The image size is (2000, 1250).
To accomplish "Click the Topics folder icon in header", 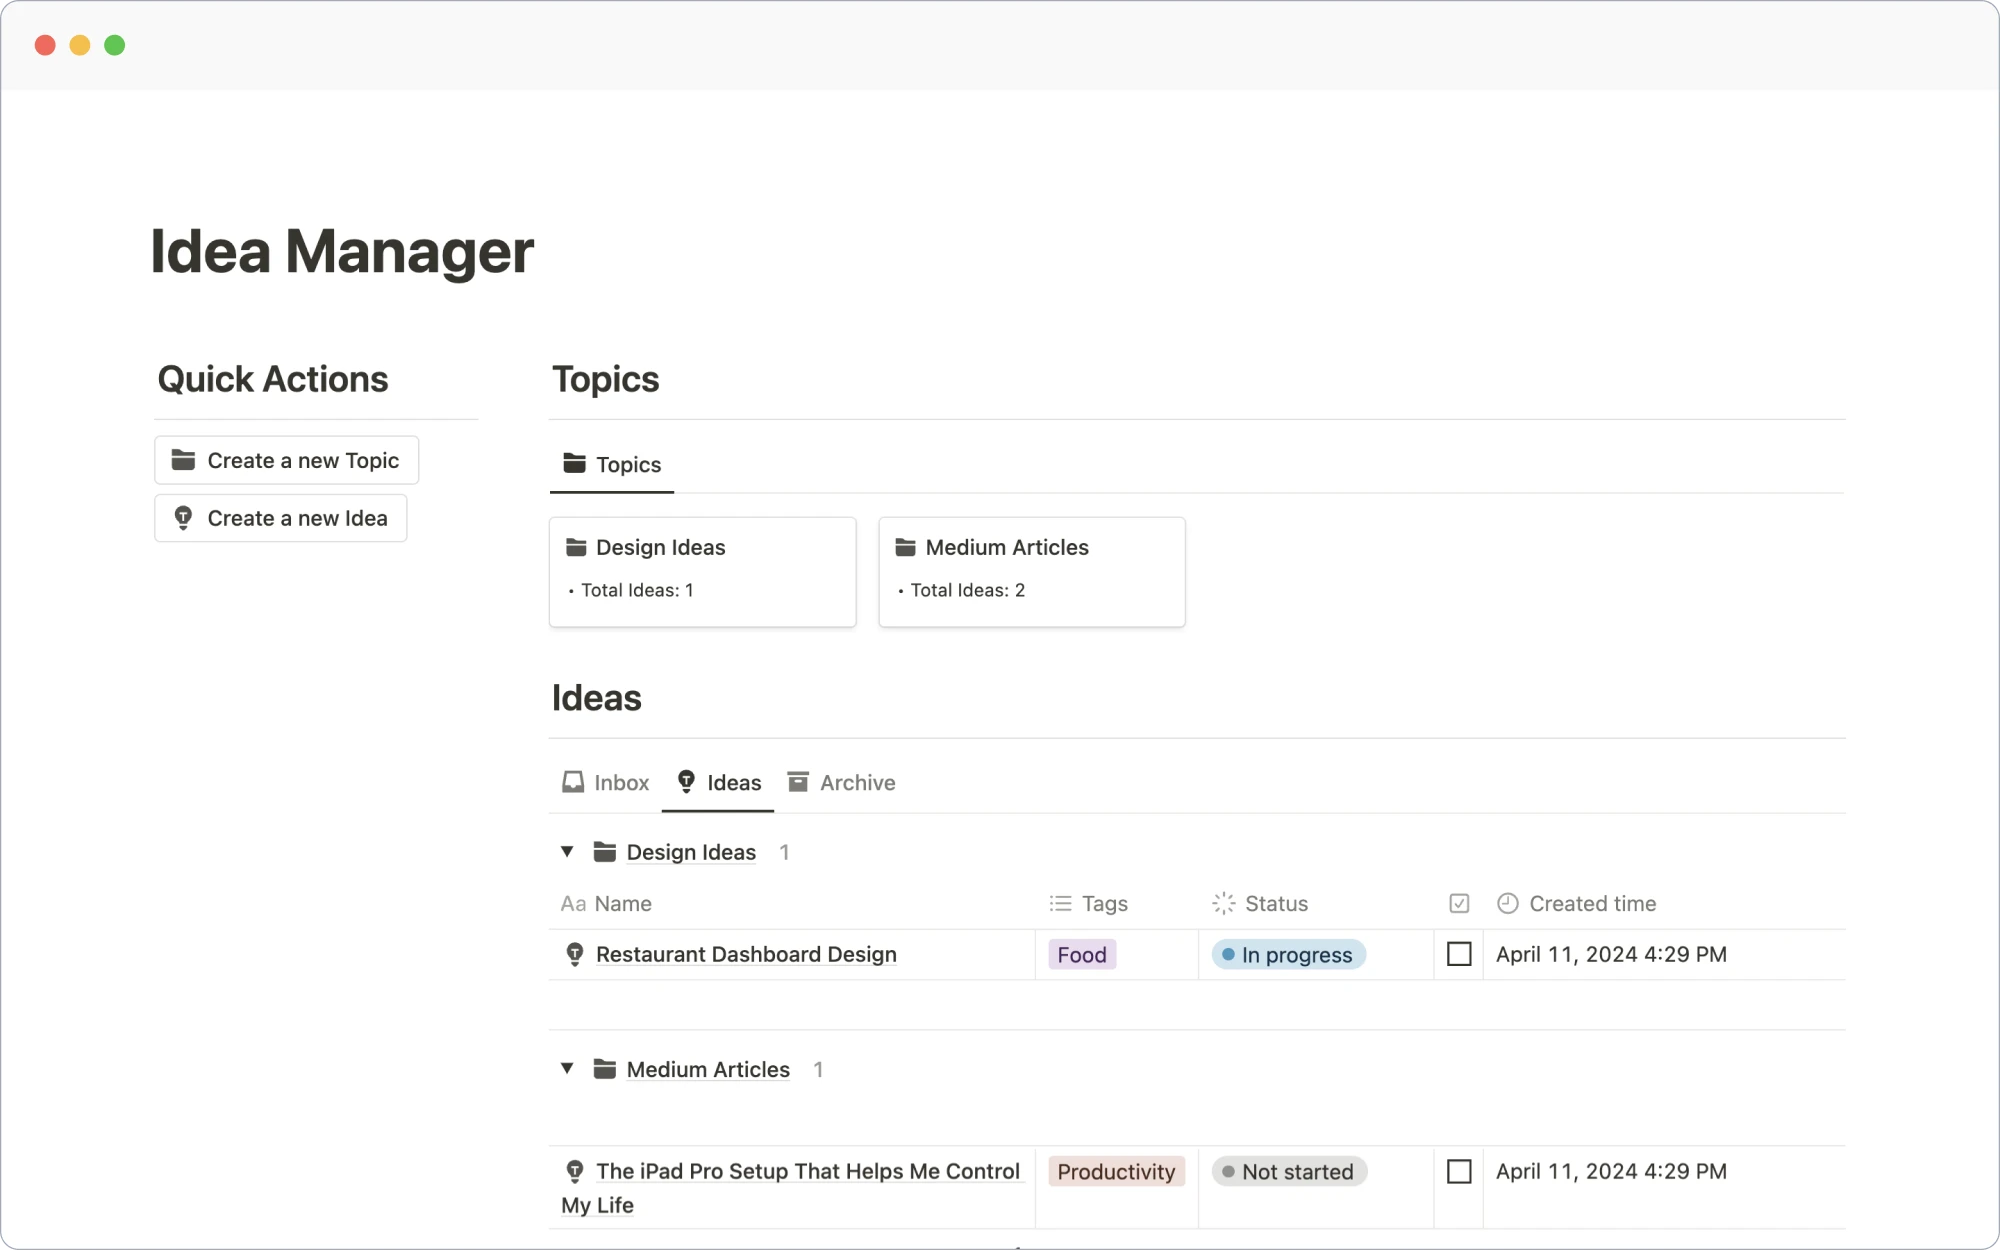I will coord(573,462).
